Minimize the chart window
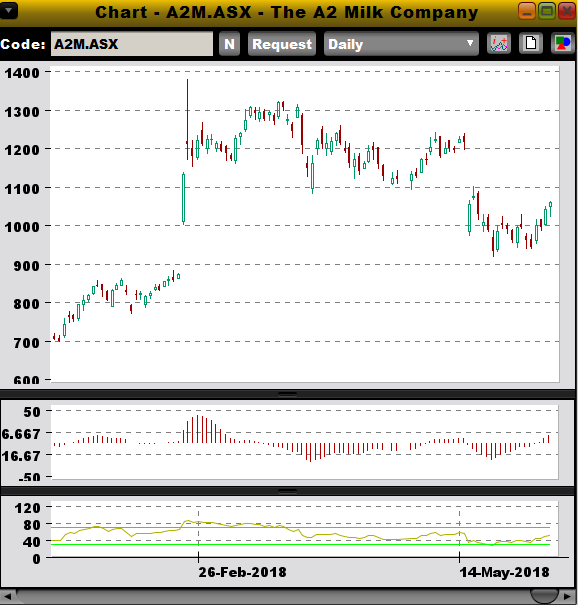The image size is (578, 605). click(527, 11)
